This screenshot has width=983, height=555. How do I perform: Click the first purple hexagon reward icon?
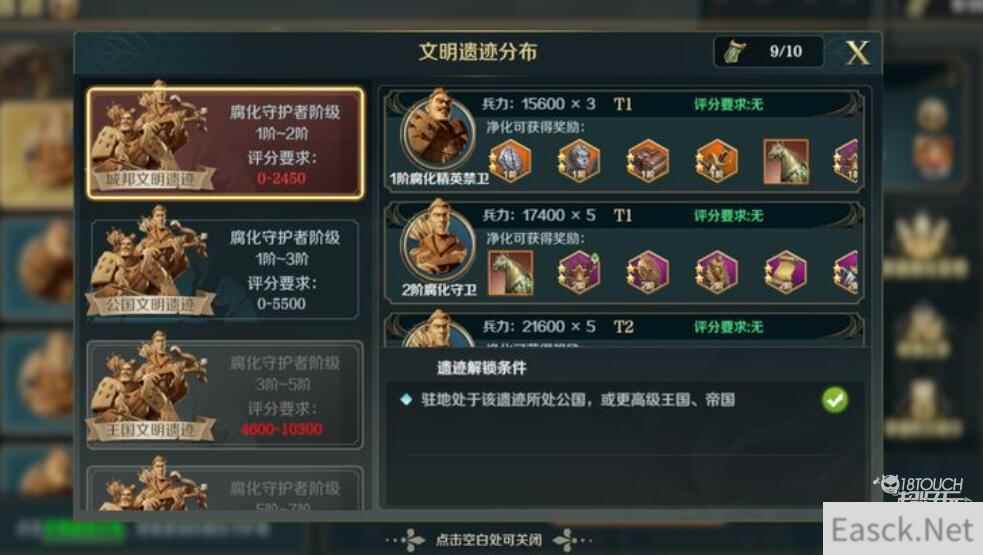(x=579, y=272)
